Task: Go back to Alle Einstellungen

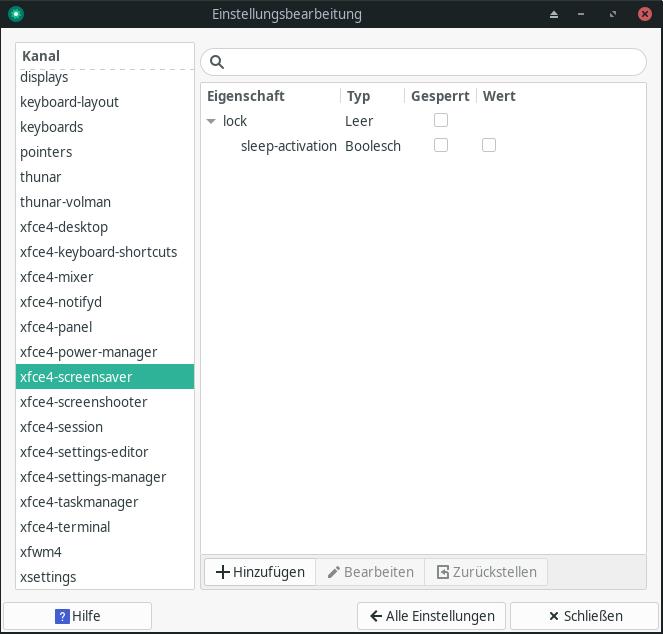Action: tap(431, 616)
